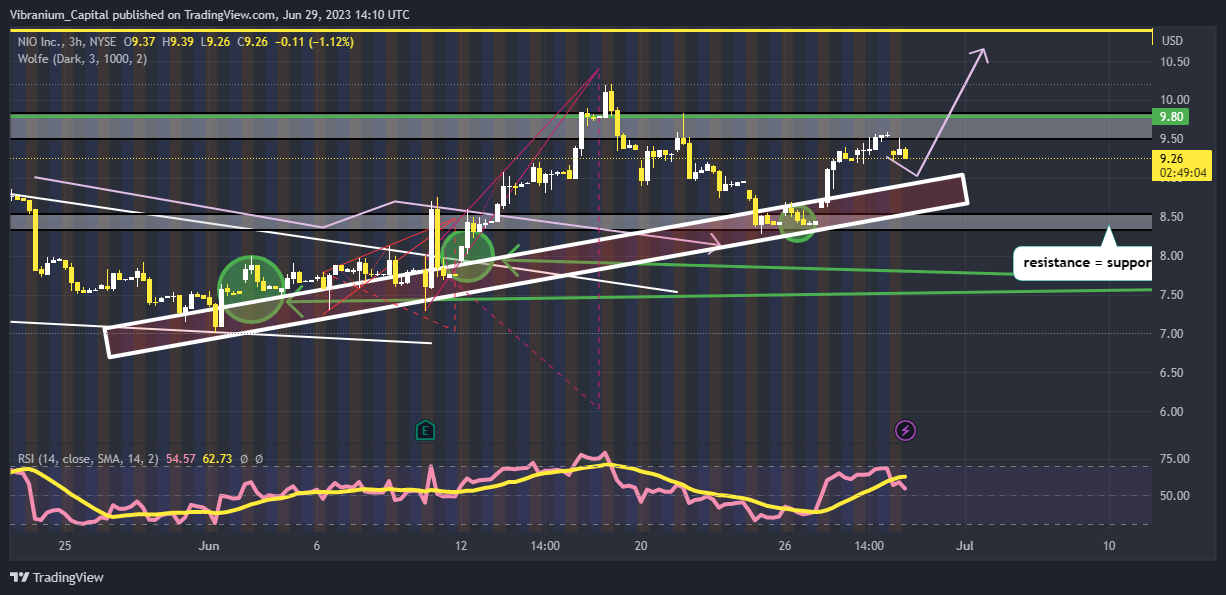Click the Jul label on time axis

965,546
